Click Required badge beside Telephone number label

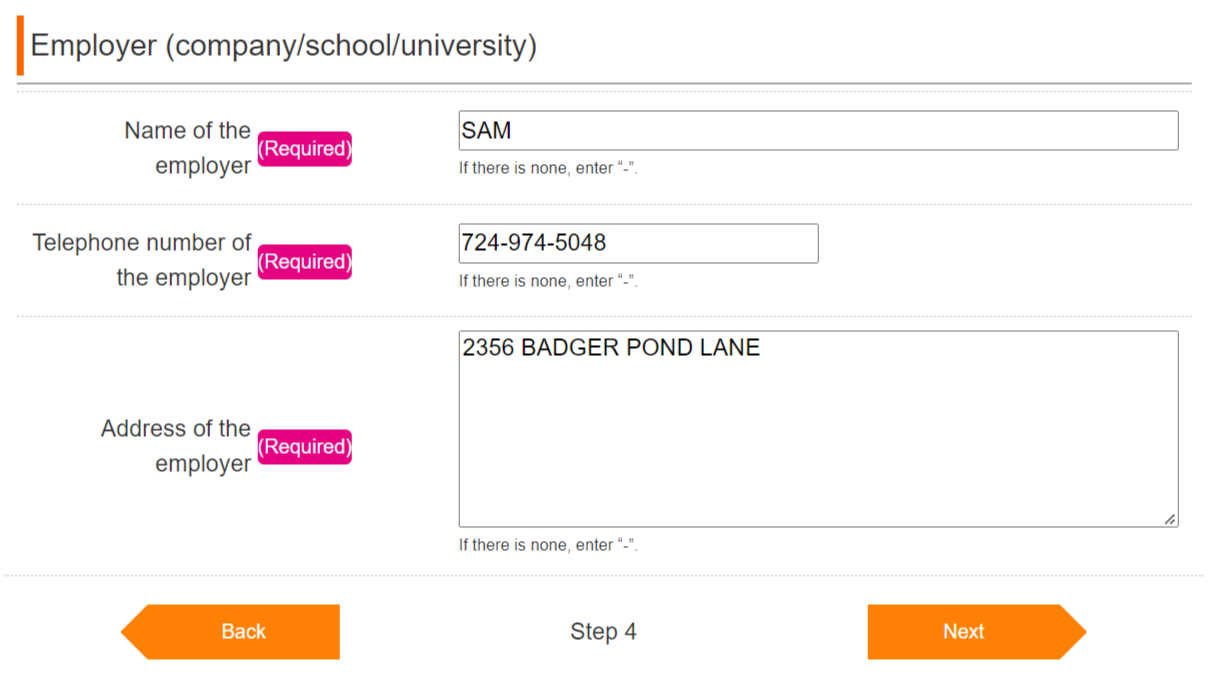(x=305, y=262)
